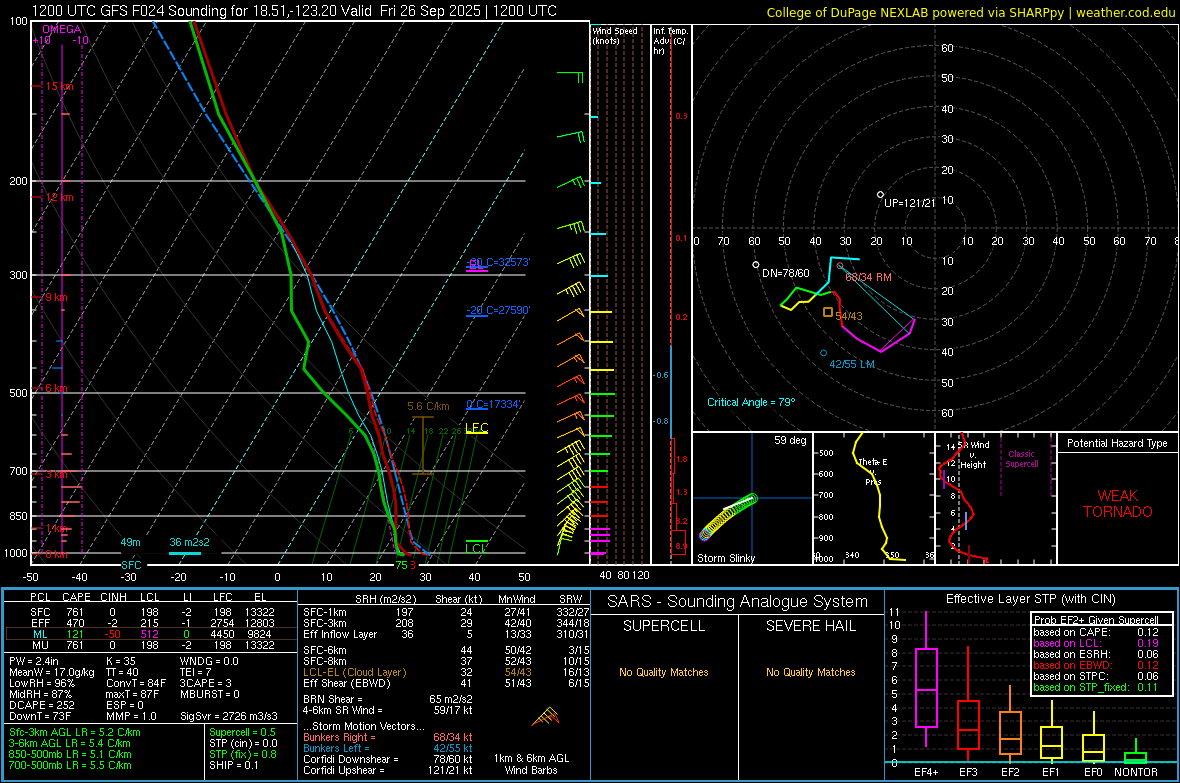Click the Storm Slinky circle cluster
1180x783 pixels.
[x=727, y=516]
